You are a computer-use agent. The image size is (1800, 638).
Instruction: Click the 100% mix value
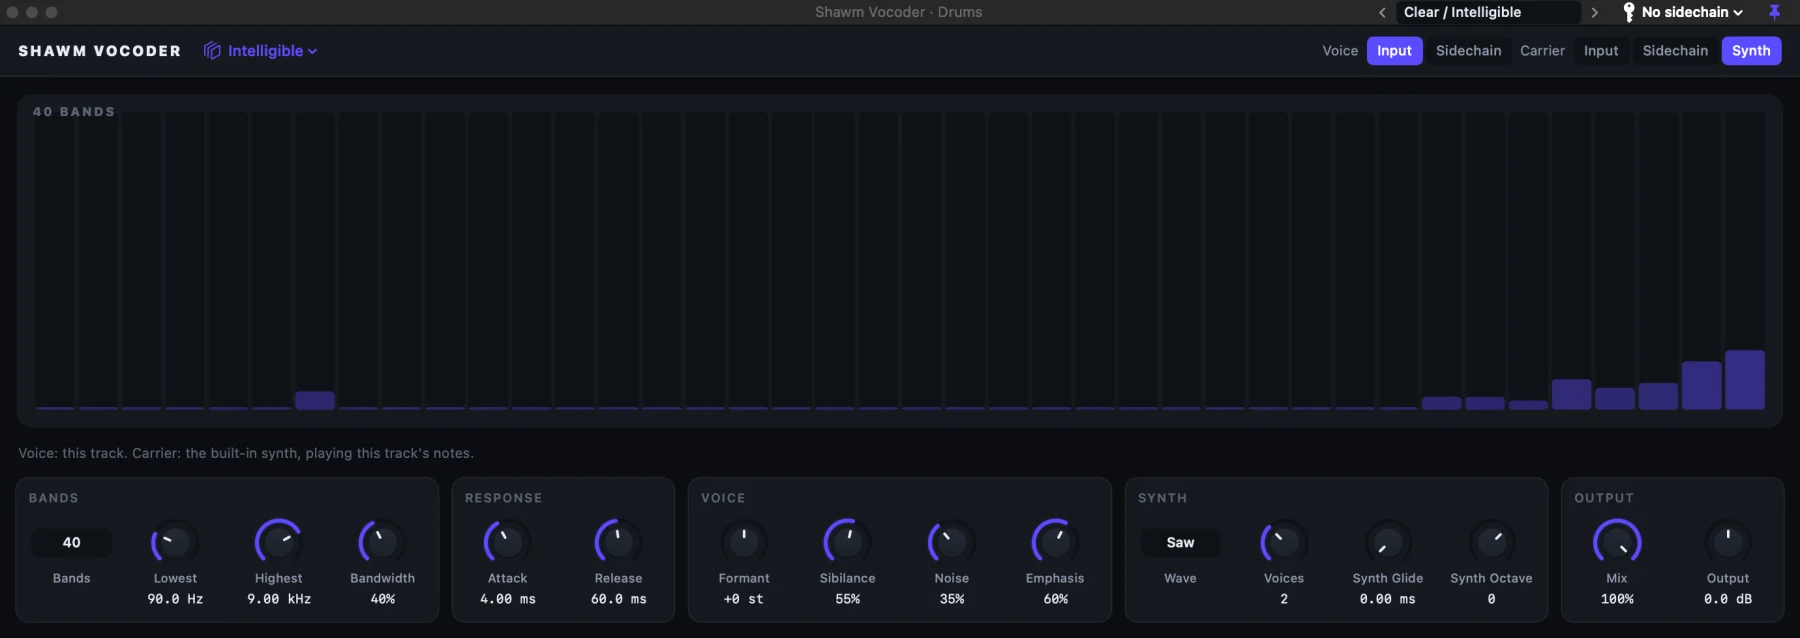(x=1617, y=599)
